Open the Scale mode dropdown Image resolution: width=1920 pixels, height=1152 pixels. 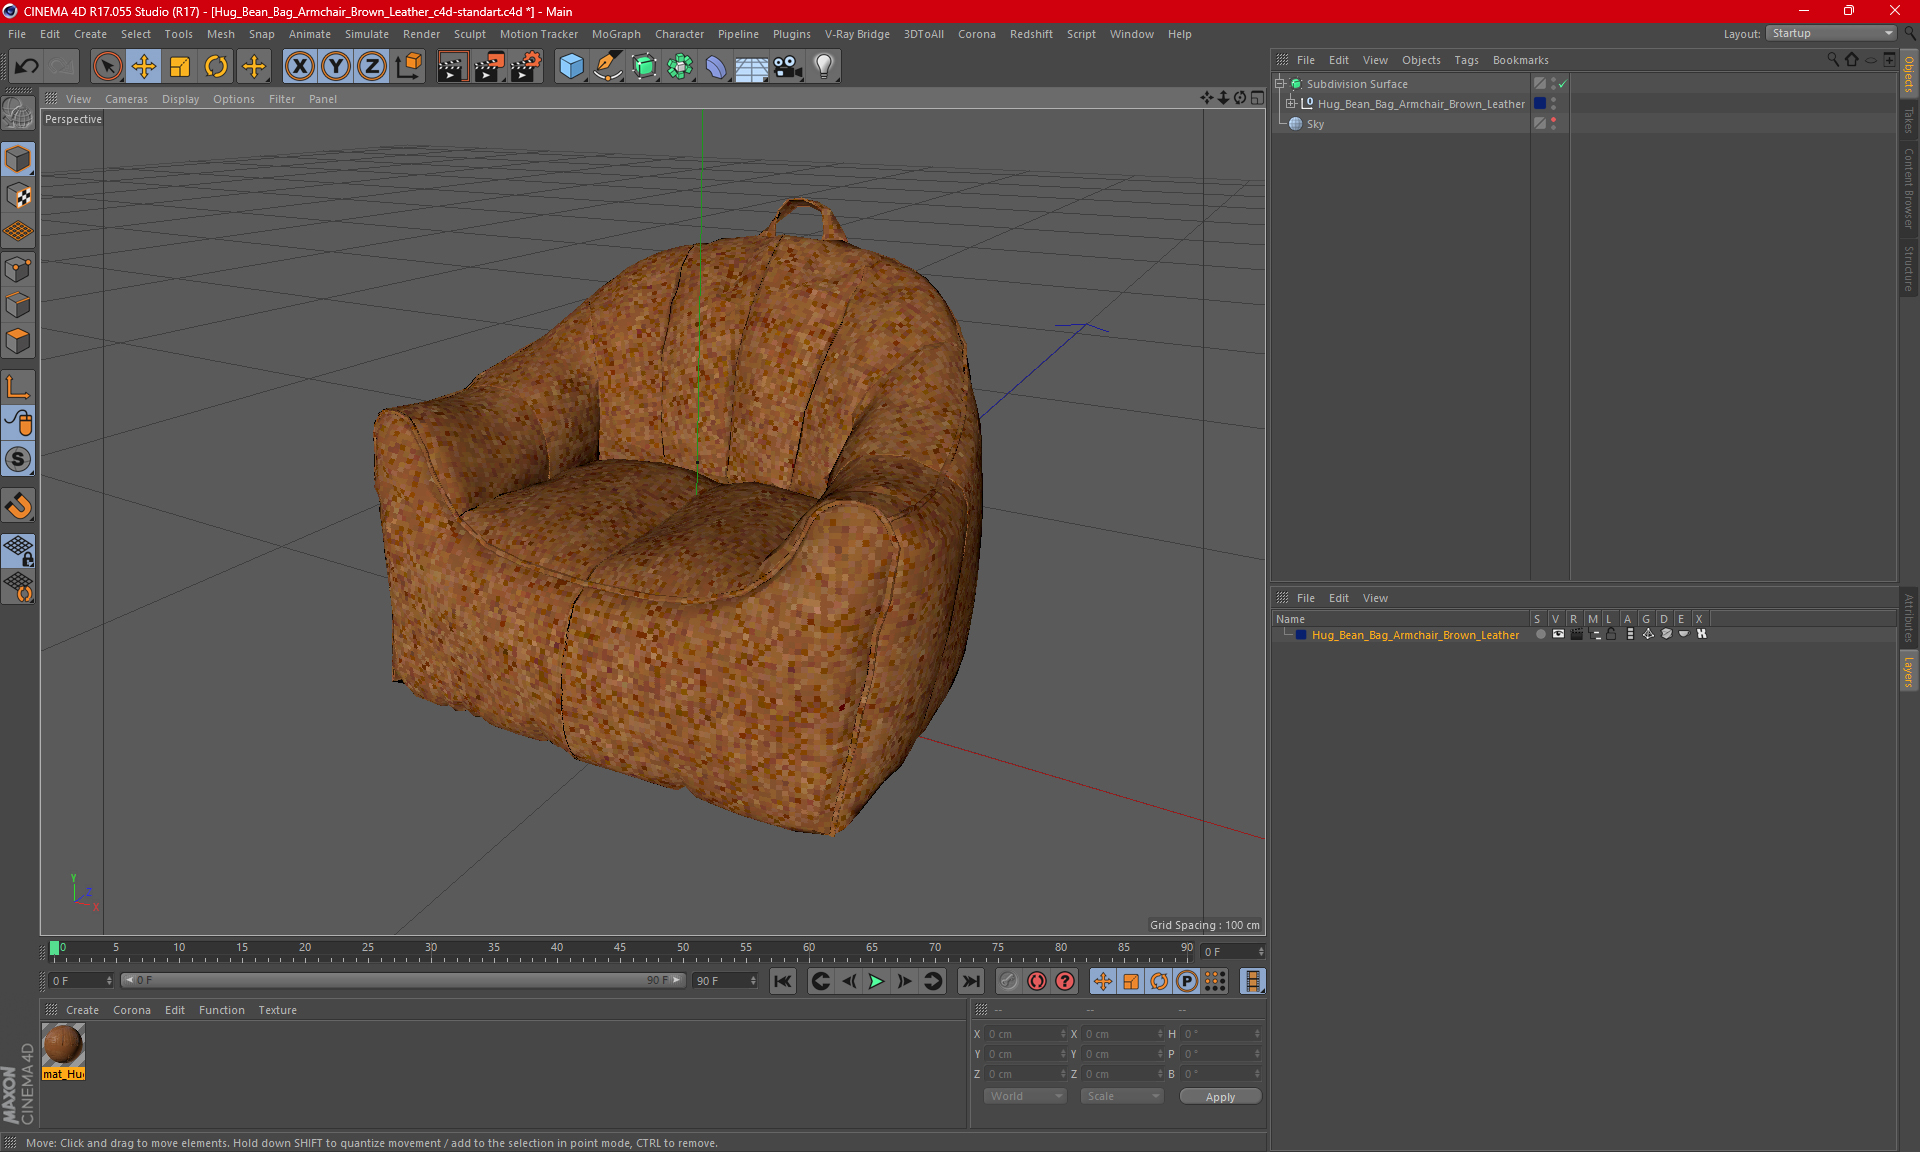click(x=1121, y=1096)
